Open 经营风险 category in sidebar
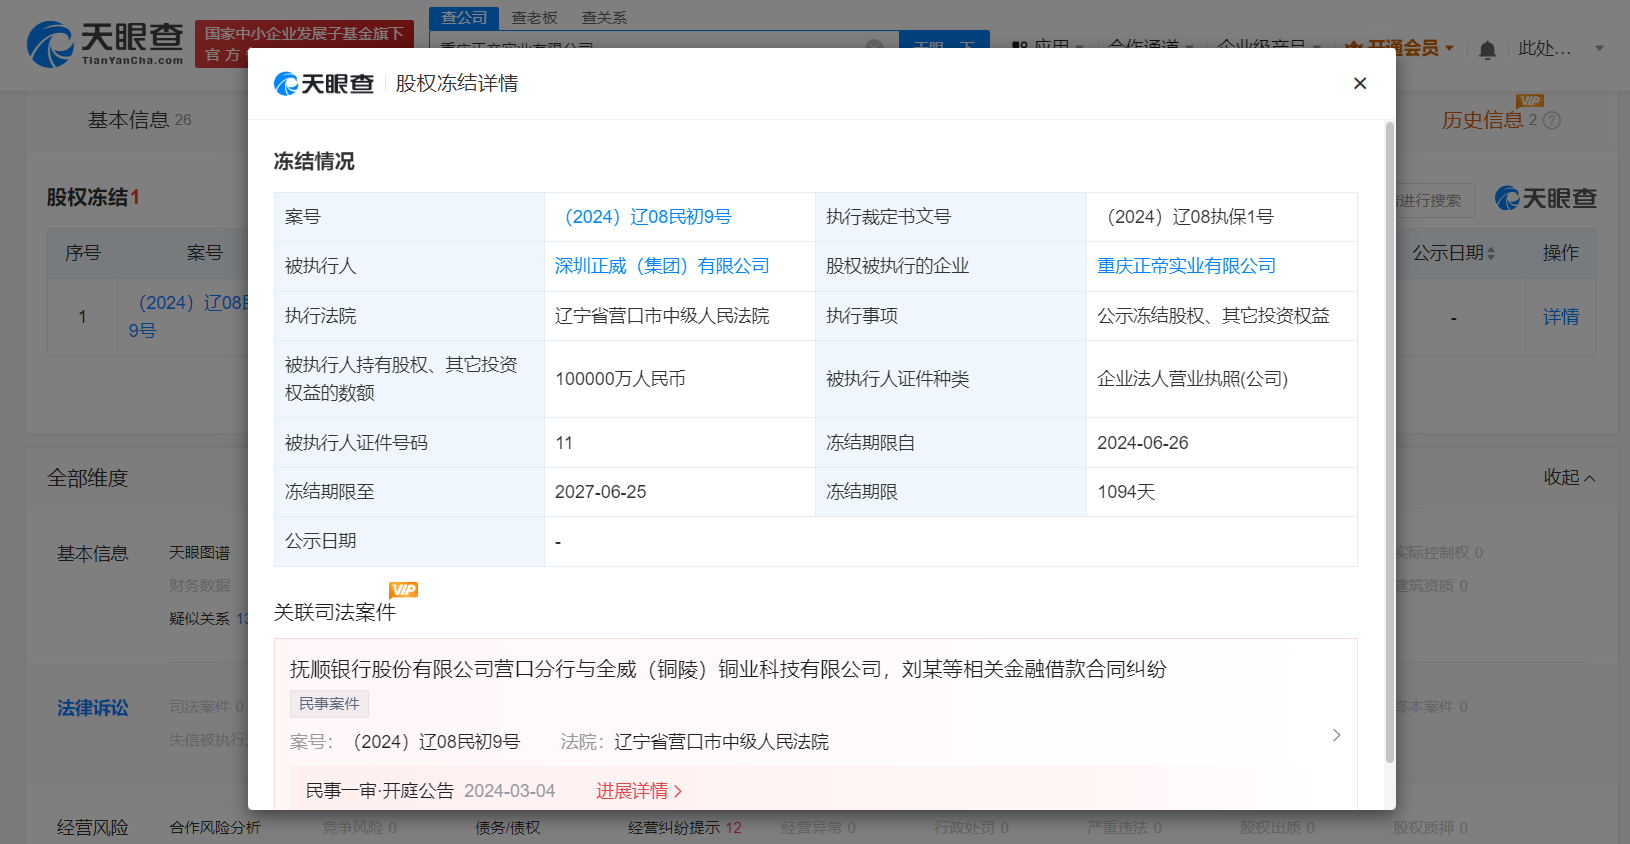Viewport: 1630px width, 844px height. click(92, 828)
